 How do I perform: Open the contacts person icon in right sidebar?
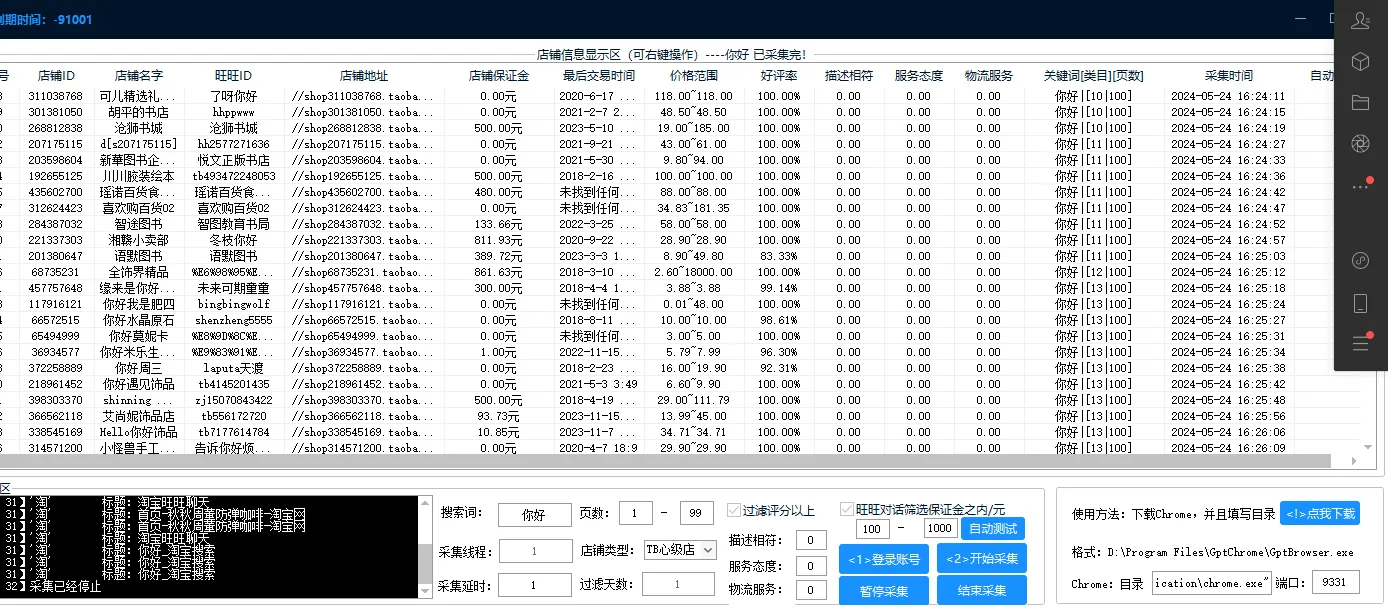point(1360,20)
